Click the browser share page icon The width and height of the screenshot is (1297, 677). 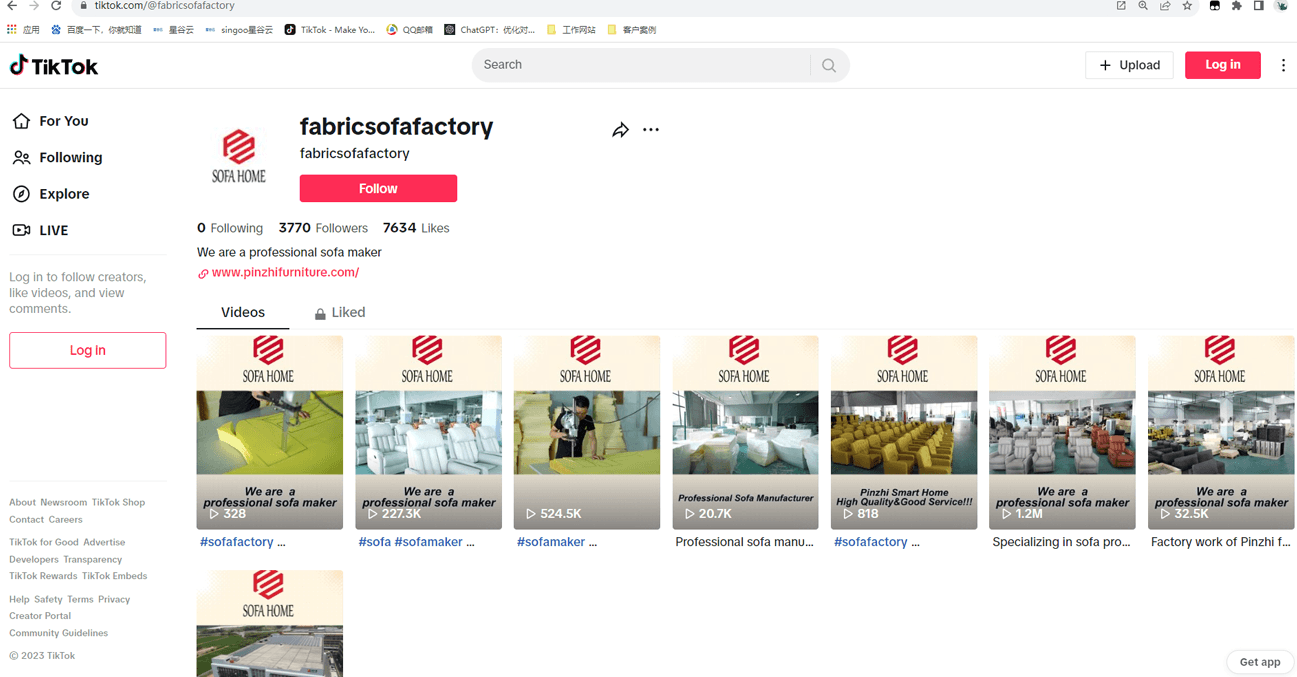(1165, 6)
